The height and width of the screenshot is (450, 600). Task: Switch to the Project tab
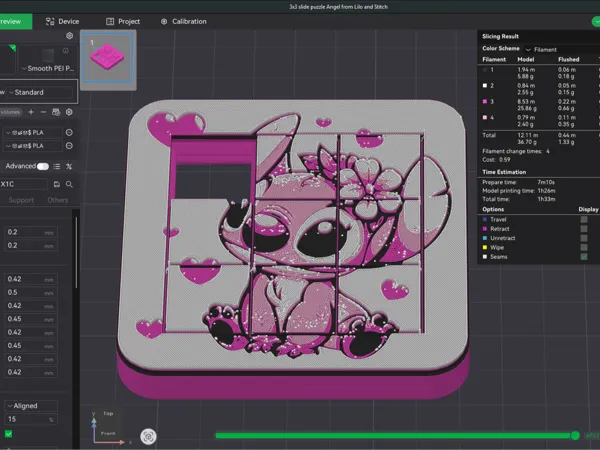[123, 21]
